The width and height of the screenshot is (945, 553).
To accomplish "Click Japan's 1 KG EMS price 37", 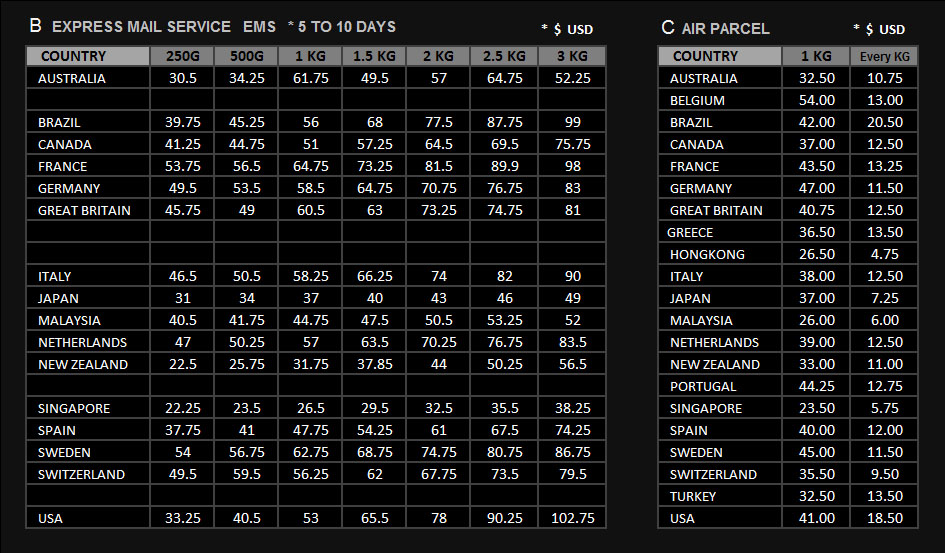I will [310, 298].
